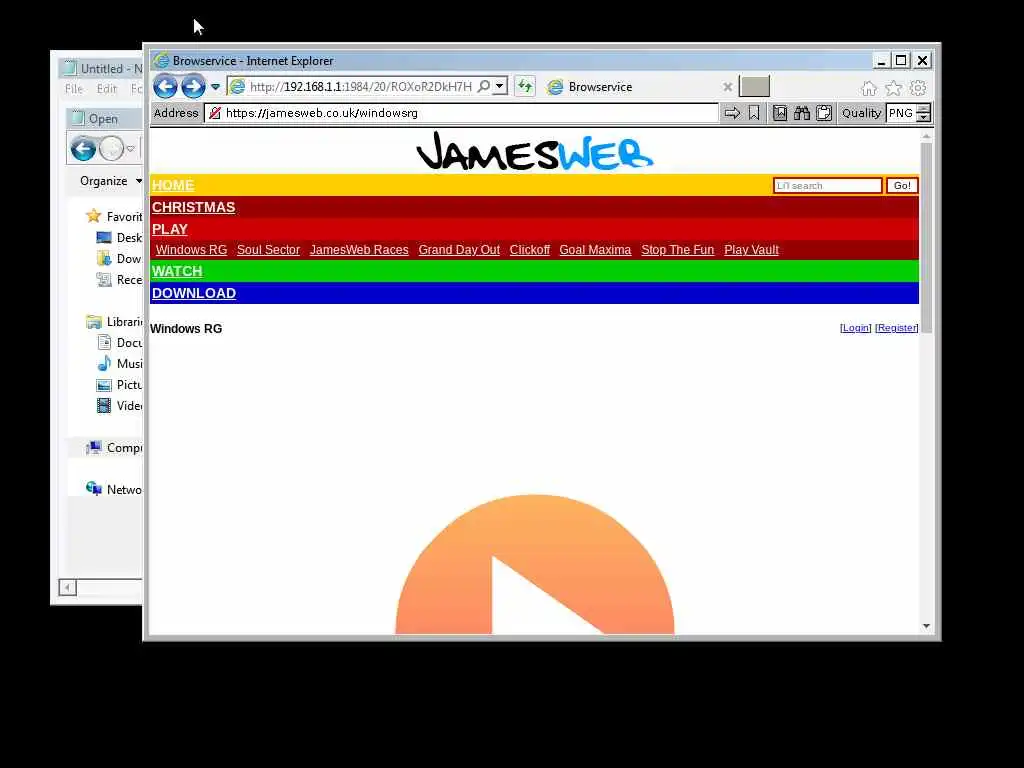Click the IE Home icon
Image resolution: width=1024 pixels, height=768 pixels.
tap(869, 88)
